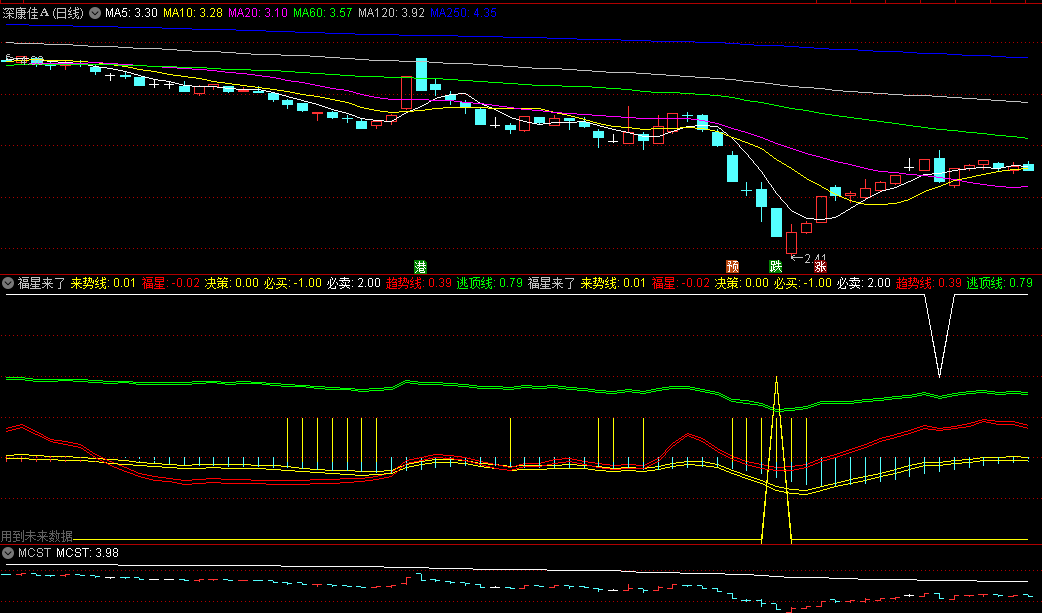Select the tall cyan candlestick above 港 marker
Image resolution: width=1042 pixels, height=613 pixels.
point(421,74)
